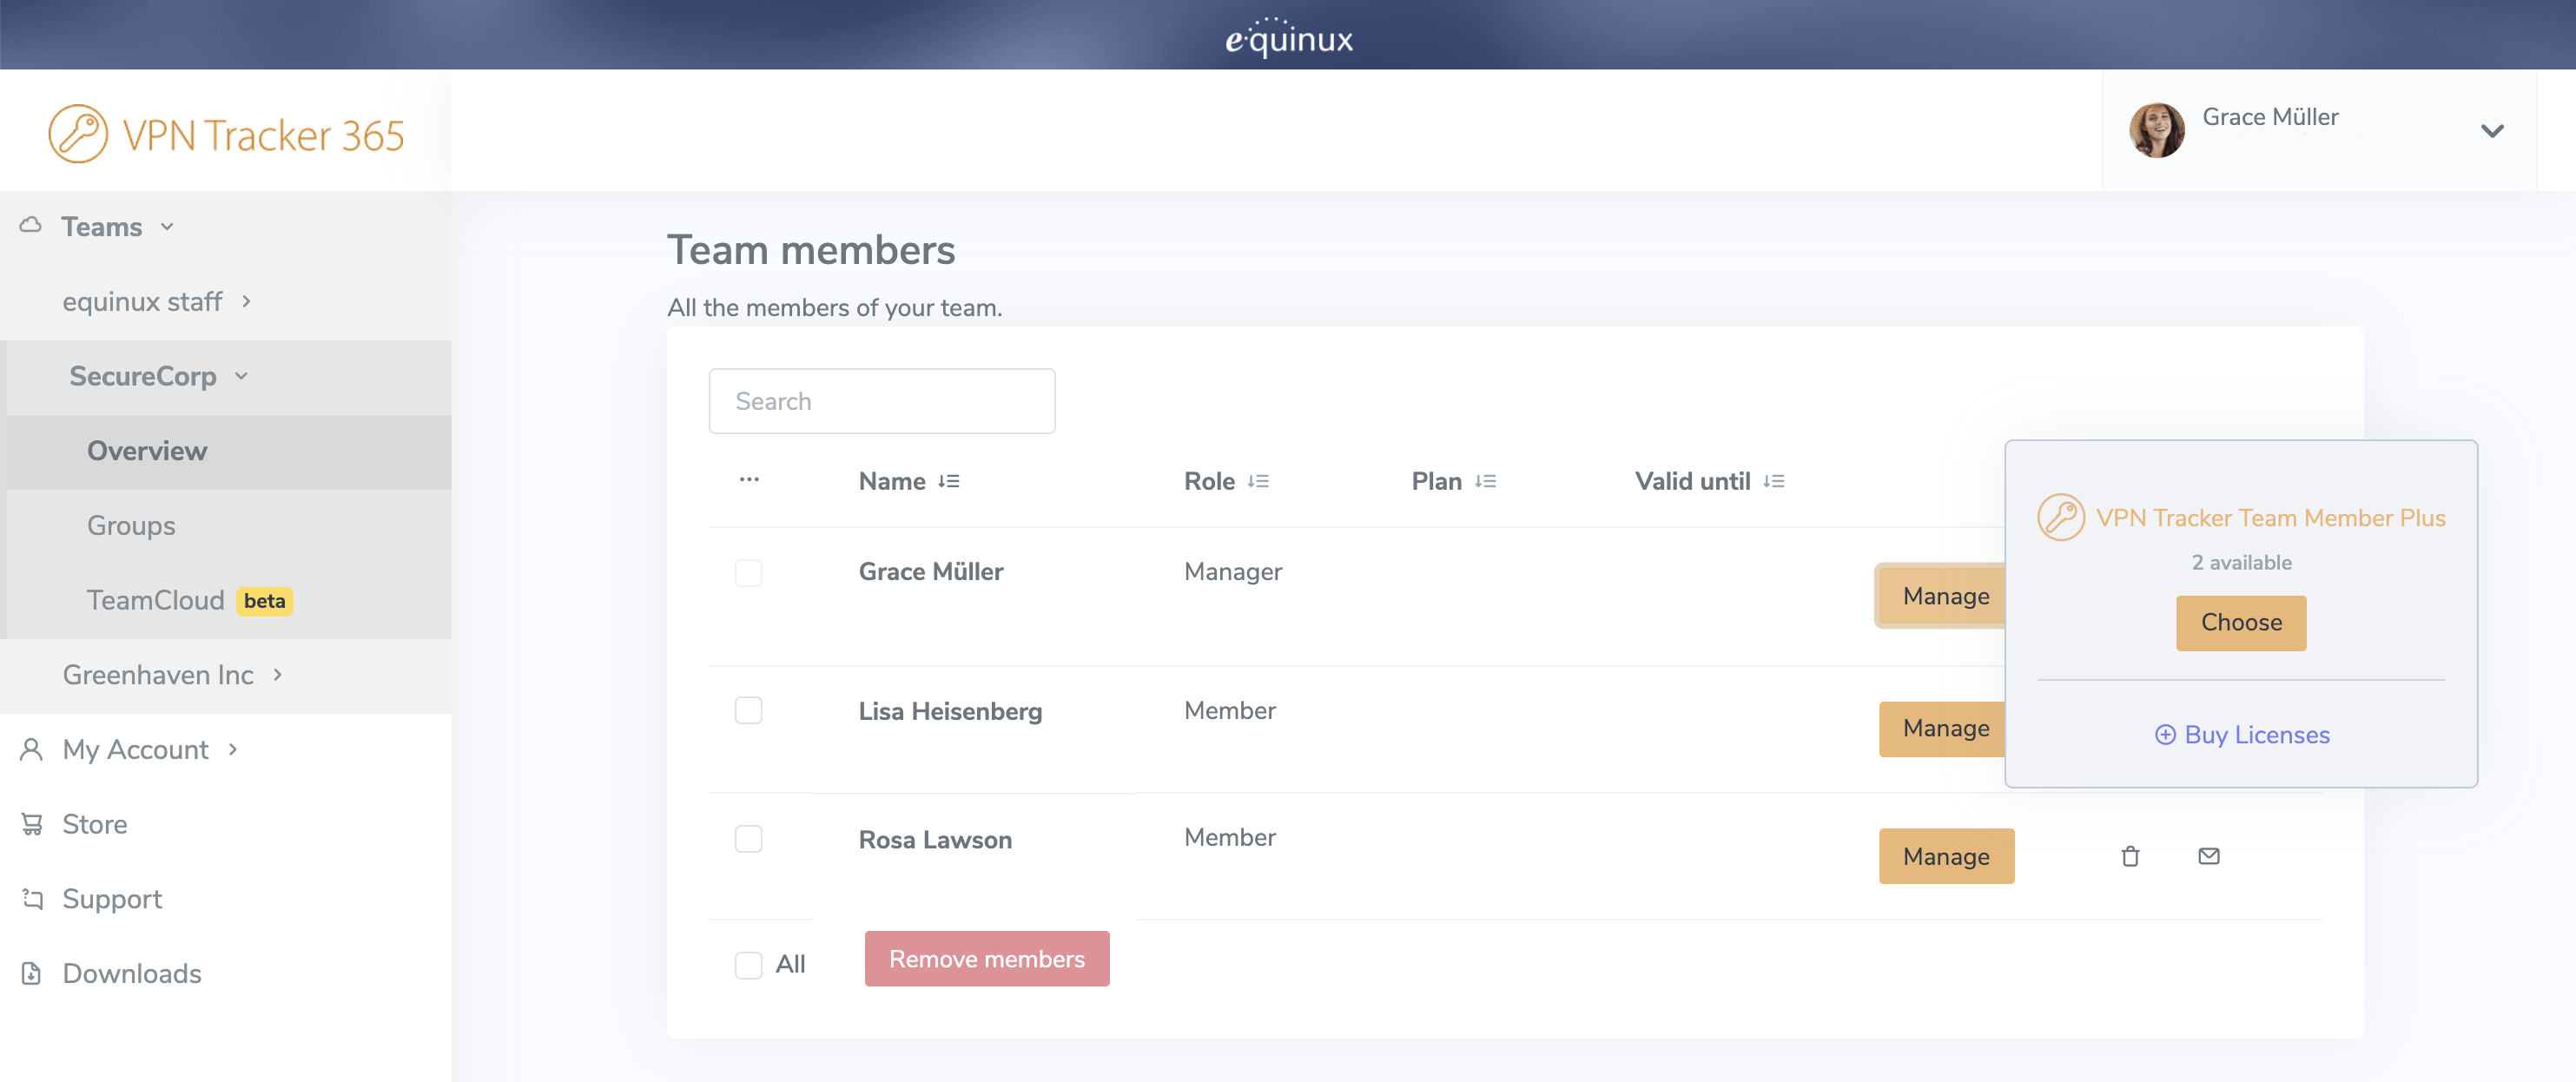Click the Support icon in sidebar
The height and width of the screenshot is (1082, 2576).
(32, 899)
